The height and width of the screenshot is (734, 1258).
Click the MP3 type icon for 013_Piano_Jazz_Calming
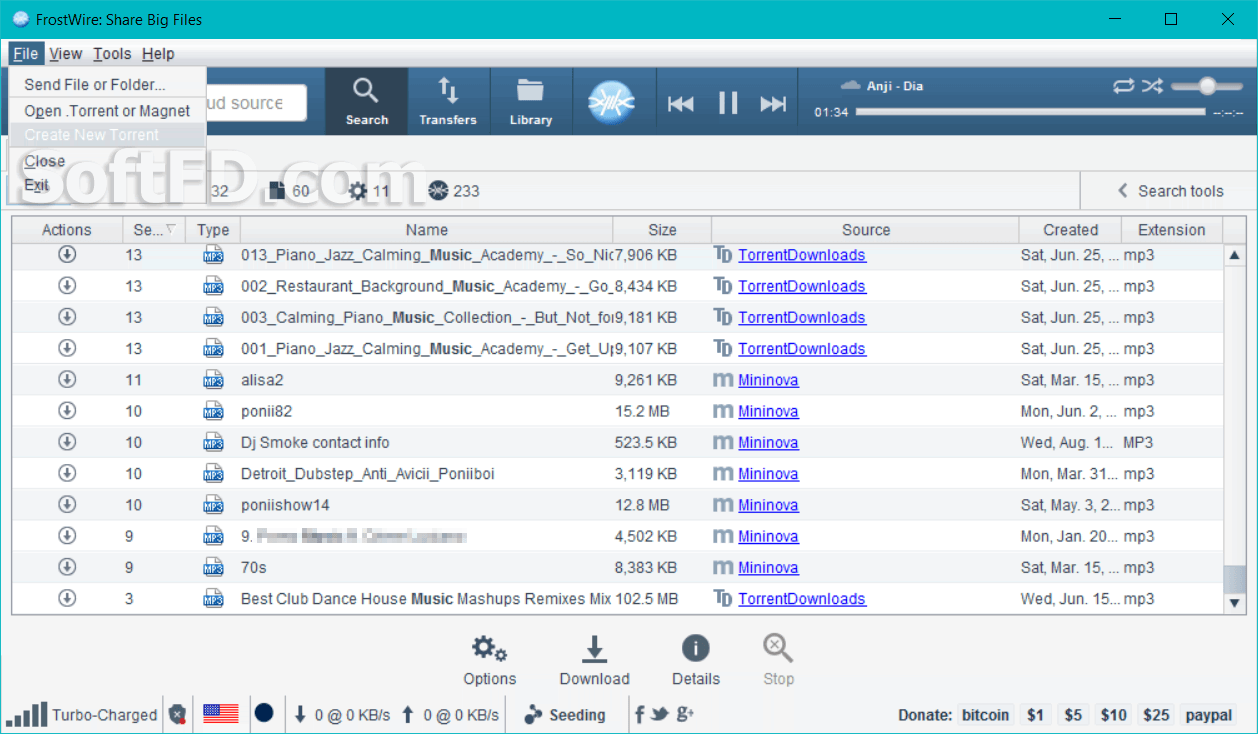(x=213, y=255)
